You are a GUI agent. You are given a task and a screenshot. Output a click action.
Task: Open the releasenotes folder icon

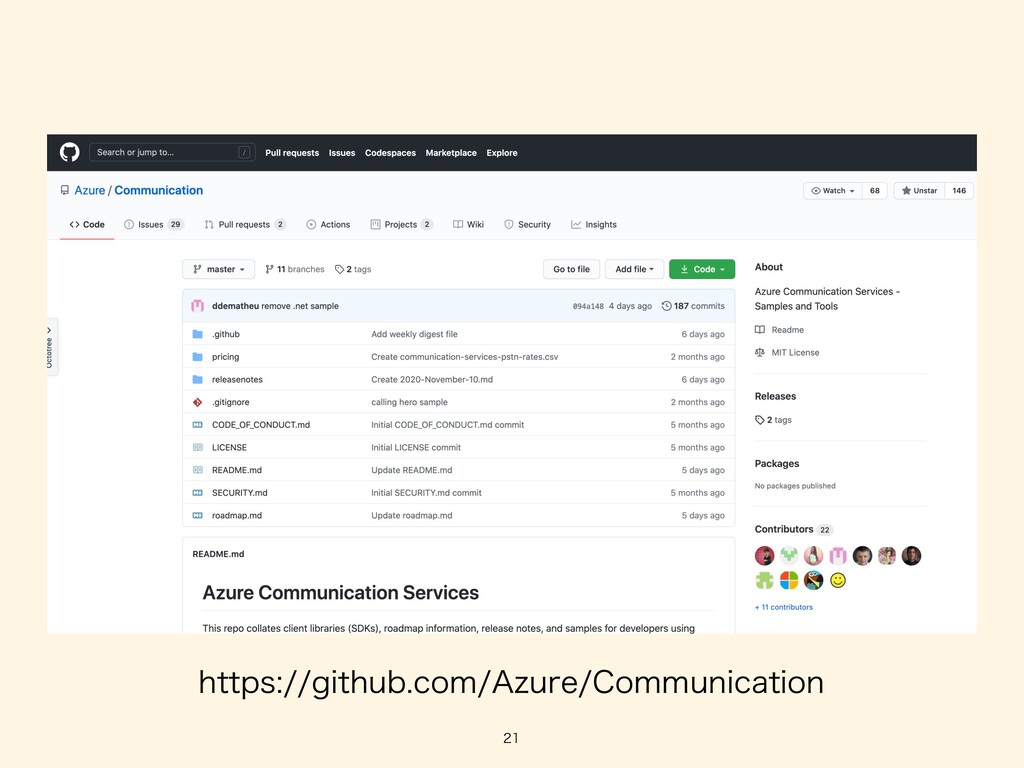tap(197, 379)
